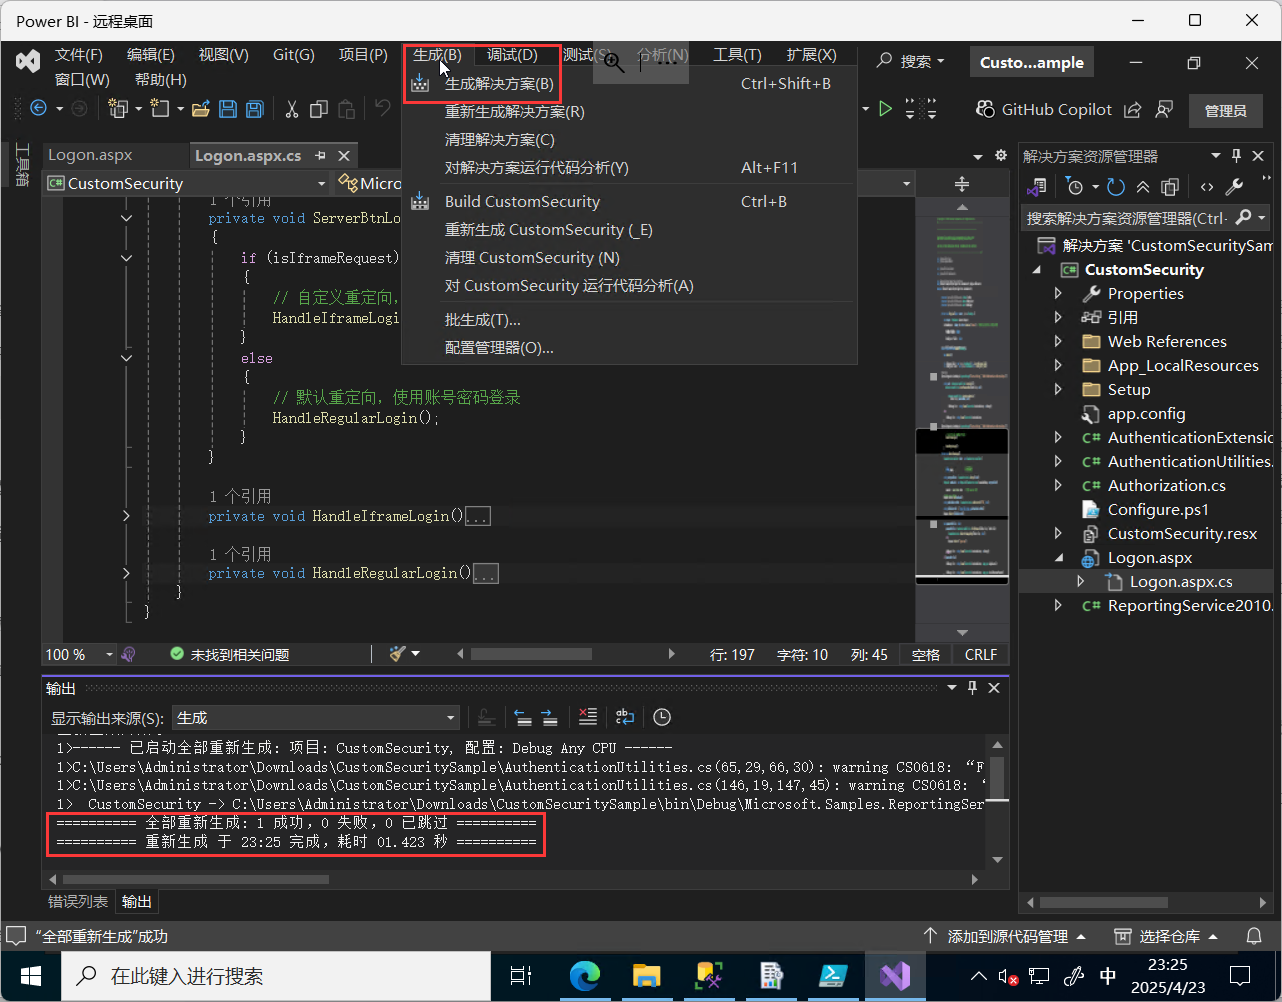Click the navigate backward arrow icon
The image size is (1282, 1002).
39,109
